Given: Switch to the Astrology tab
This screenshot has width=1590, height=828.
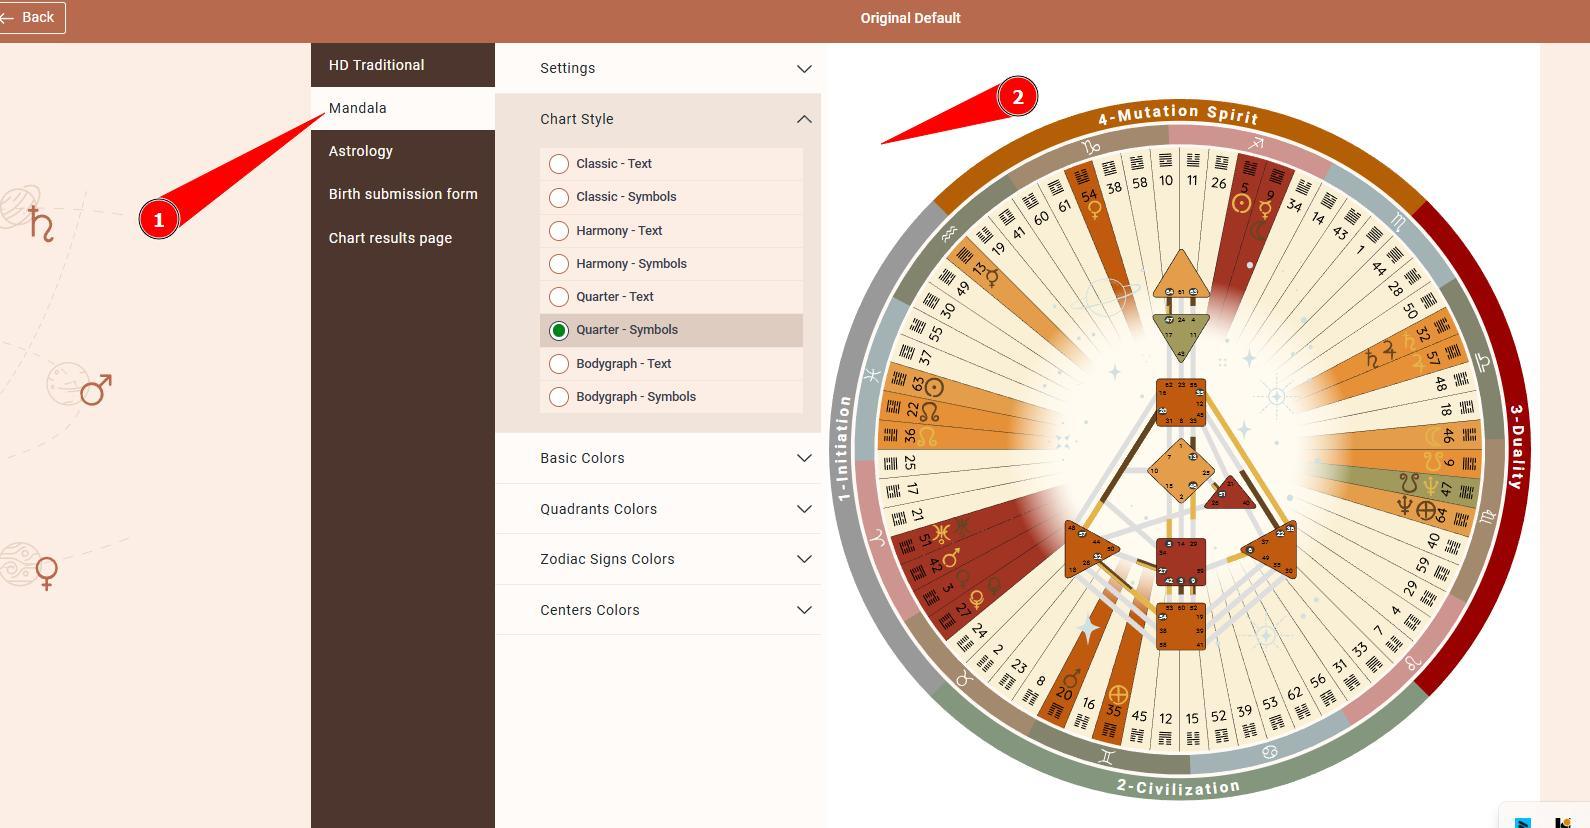Looking at the screenshot, I should (361, 151).
